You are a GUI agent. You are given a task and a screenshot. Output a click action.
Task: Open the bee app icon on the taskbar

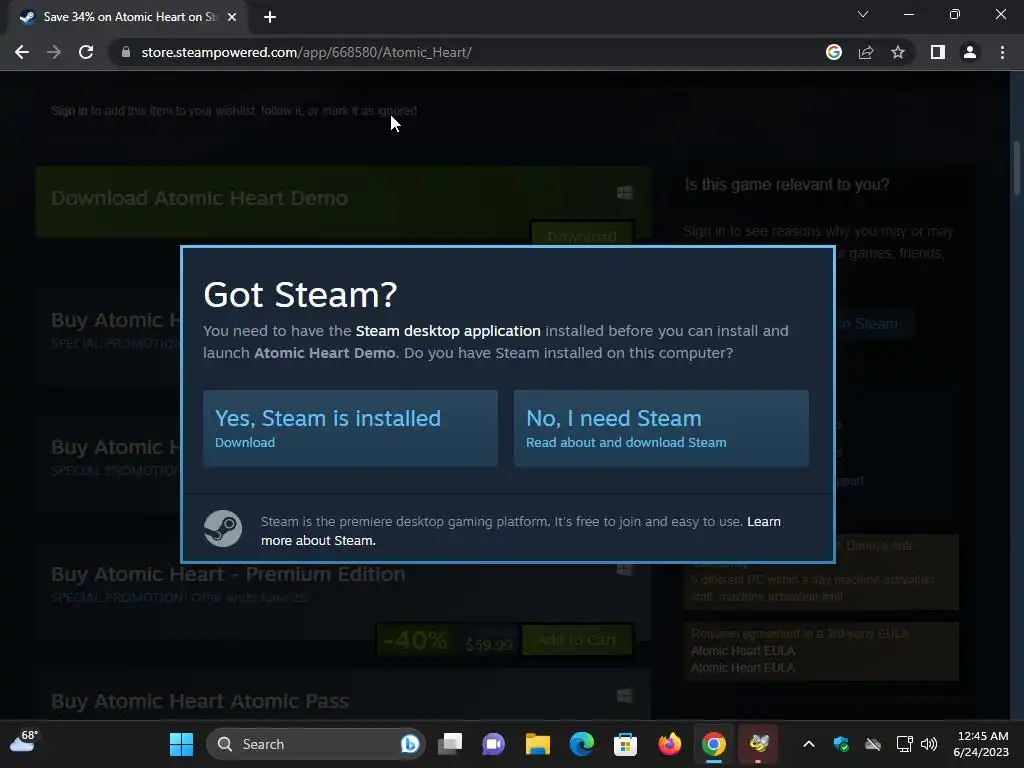point(758,744)
